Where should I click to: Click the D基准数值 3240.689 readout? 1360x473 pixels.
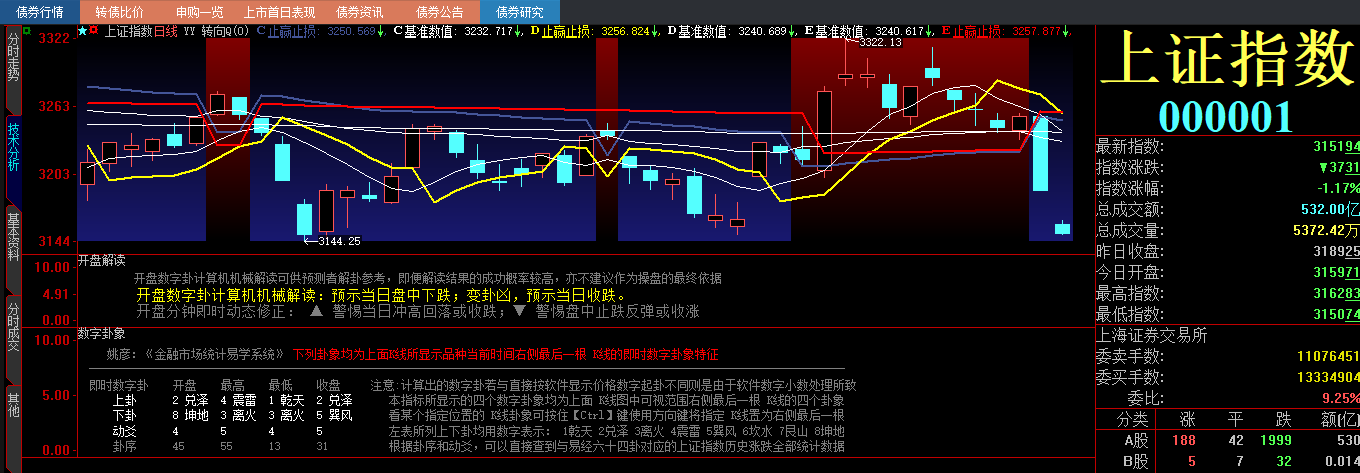(x=732, y=32)
